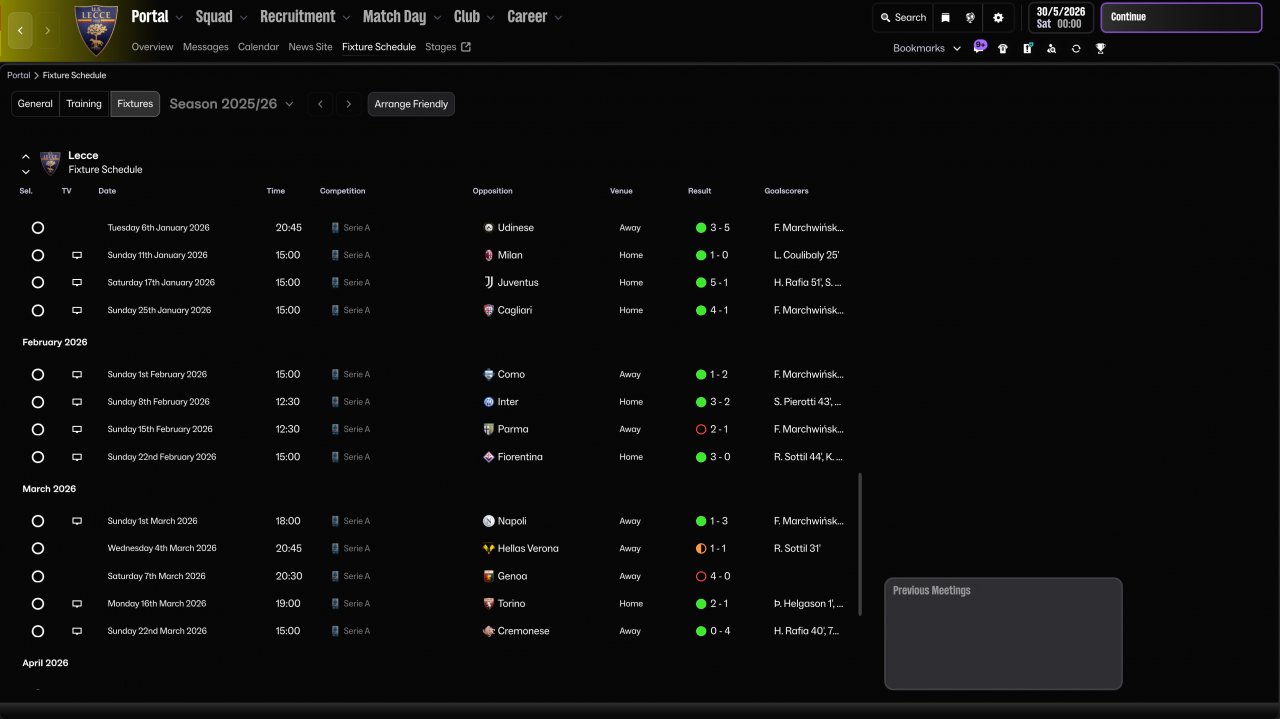The height and width of the screenshot is (719, 1280).
Task: Click the trophy icon in bookmarks bar
Action: coord(1100,48)
